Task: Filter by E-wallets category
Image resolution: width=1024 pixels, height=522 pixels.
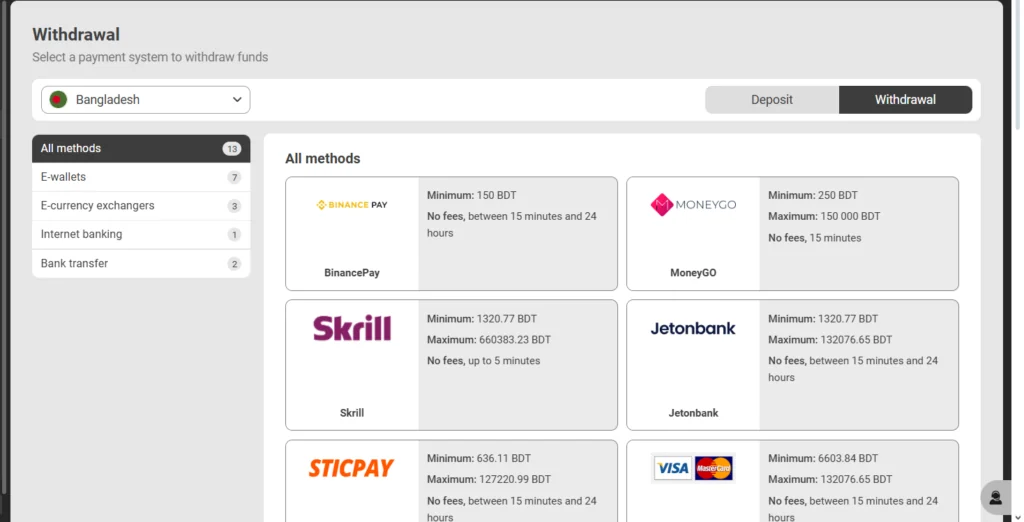Action: [141, 177]
